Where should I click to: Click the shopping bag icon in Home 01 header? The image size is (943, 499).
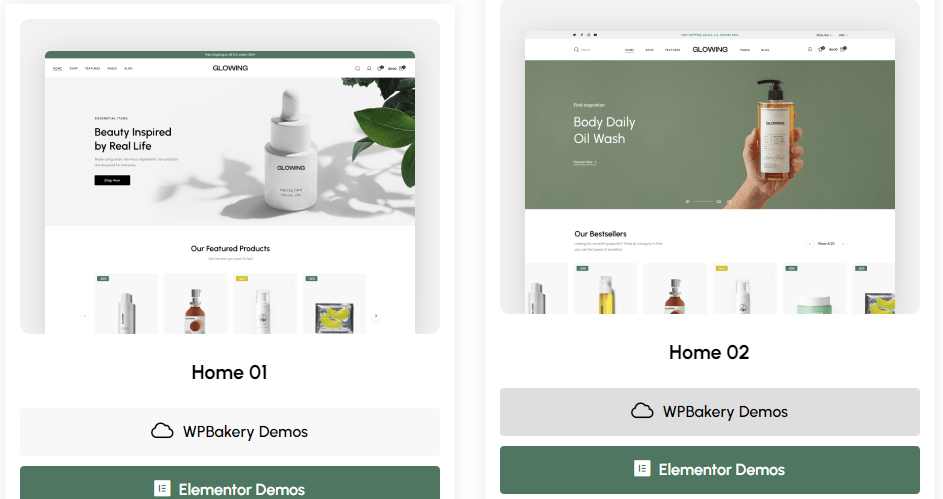point(402,68)
